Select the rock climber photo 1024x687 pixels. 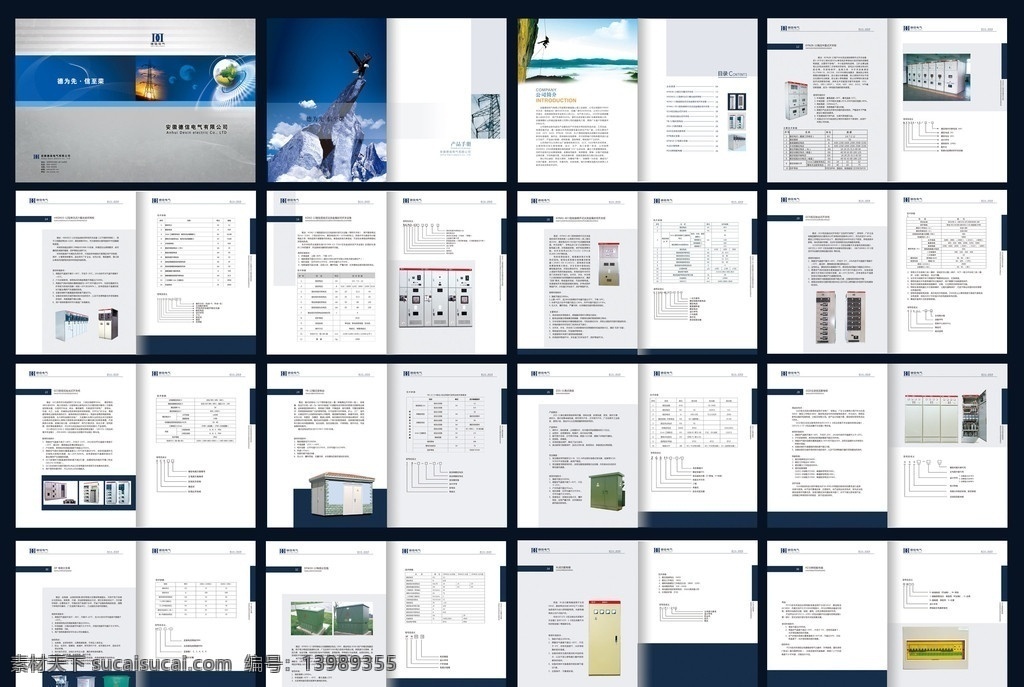578,50
